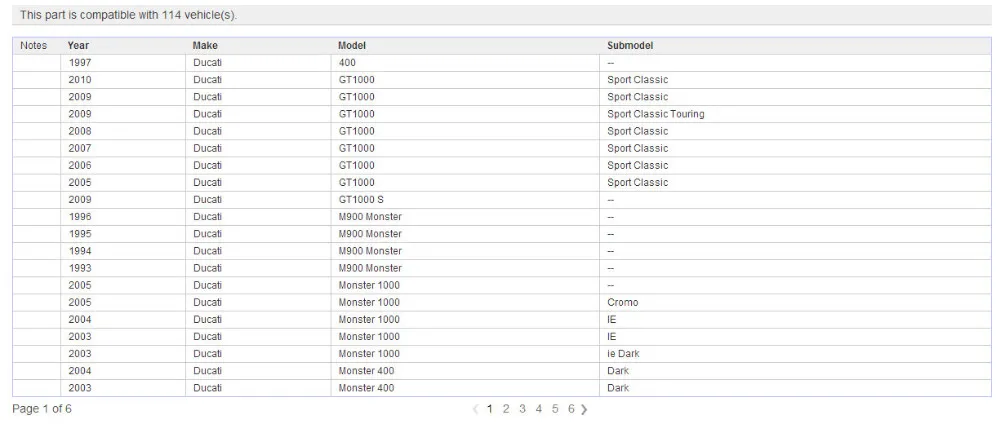1000x424 pixels.
Task: Click the ie Dark submodel cell
Action: pyautogui.click(x=623, y=354)
